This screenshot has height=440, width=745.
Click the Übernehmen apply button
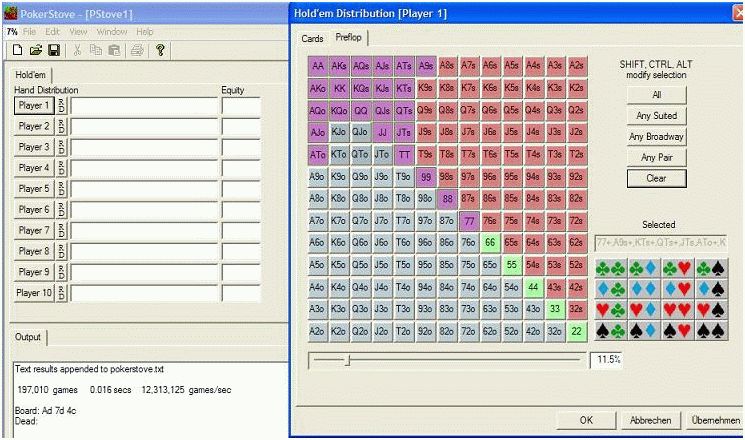(715, 420)
